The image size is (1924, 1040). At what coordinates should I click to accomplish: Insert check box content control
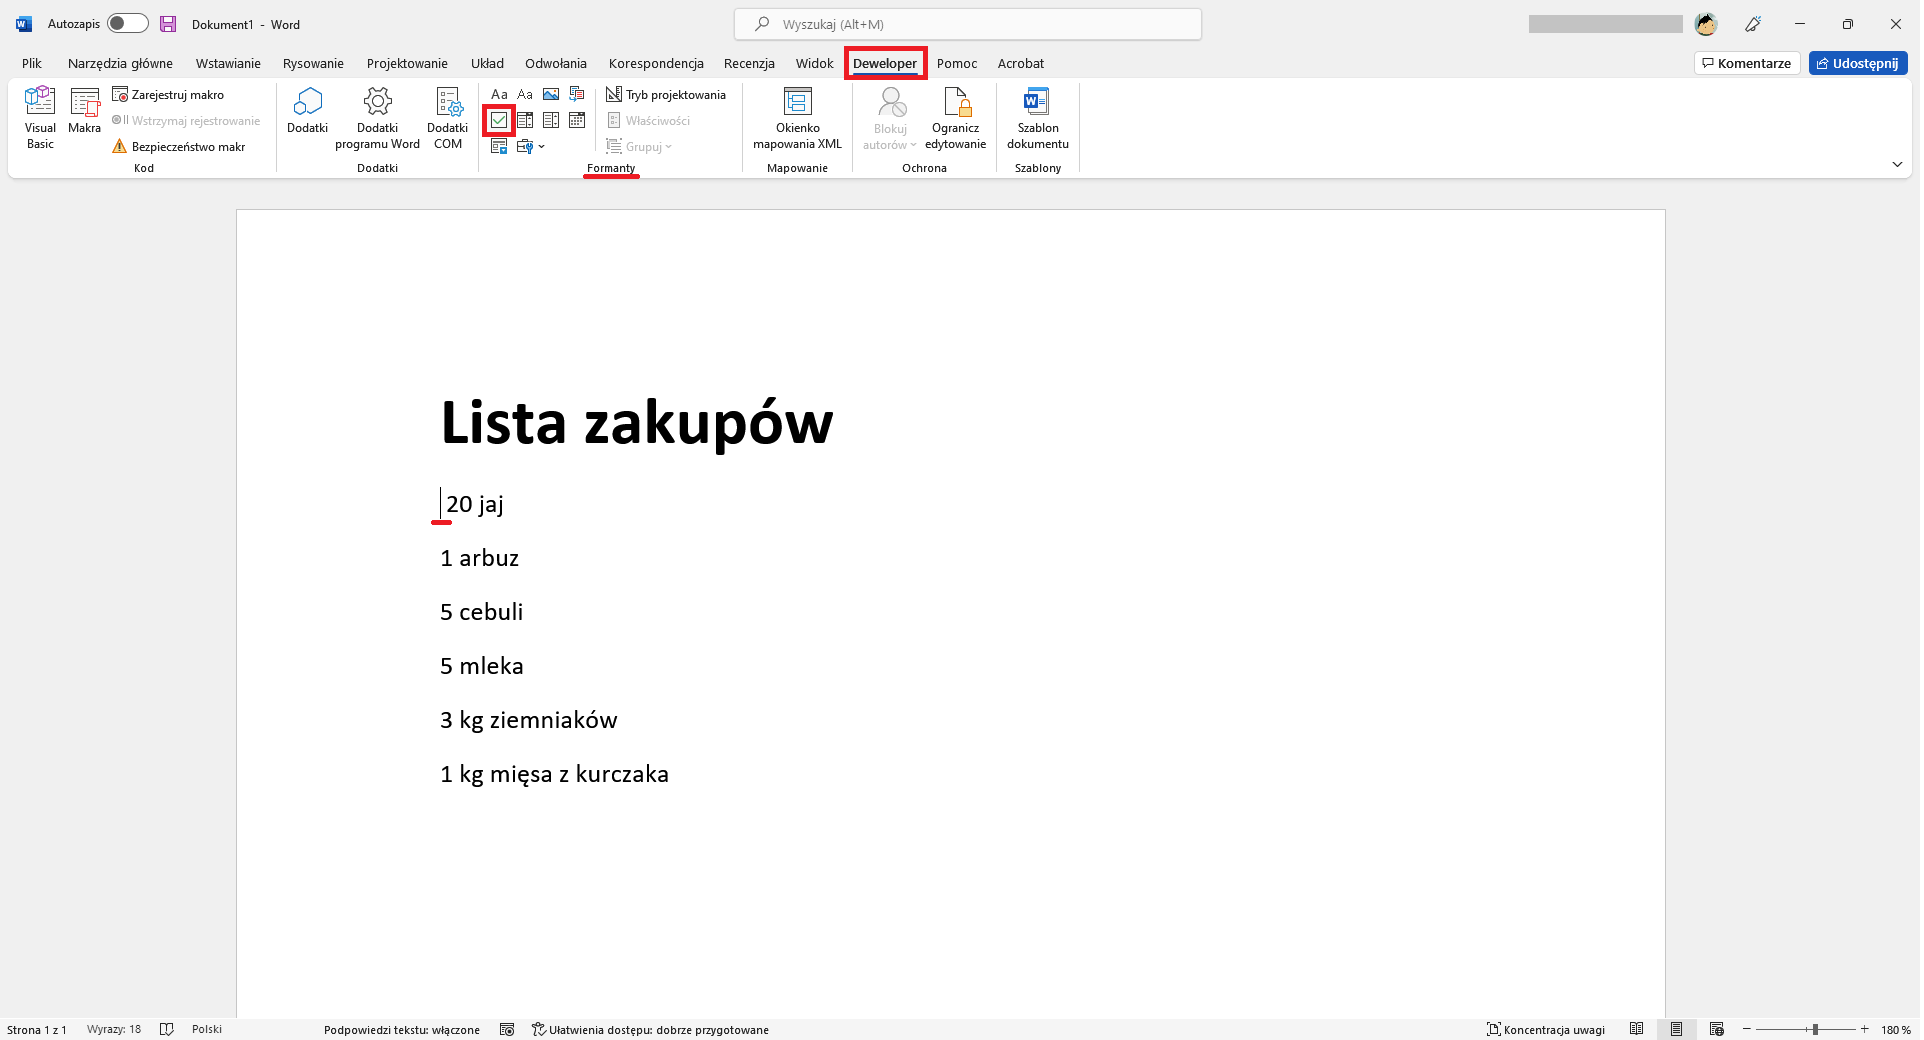click(499, 121)
